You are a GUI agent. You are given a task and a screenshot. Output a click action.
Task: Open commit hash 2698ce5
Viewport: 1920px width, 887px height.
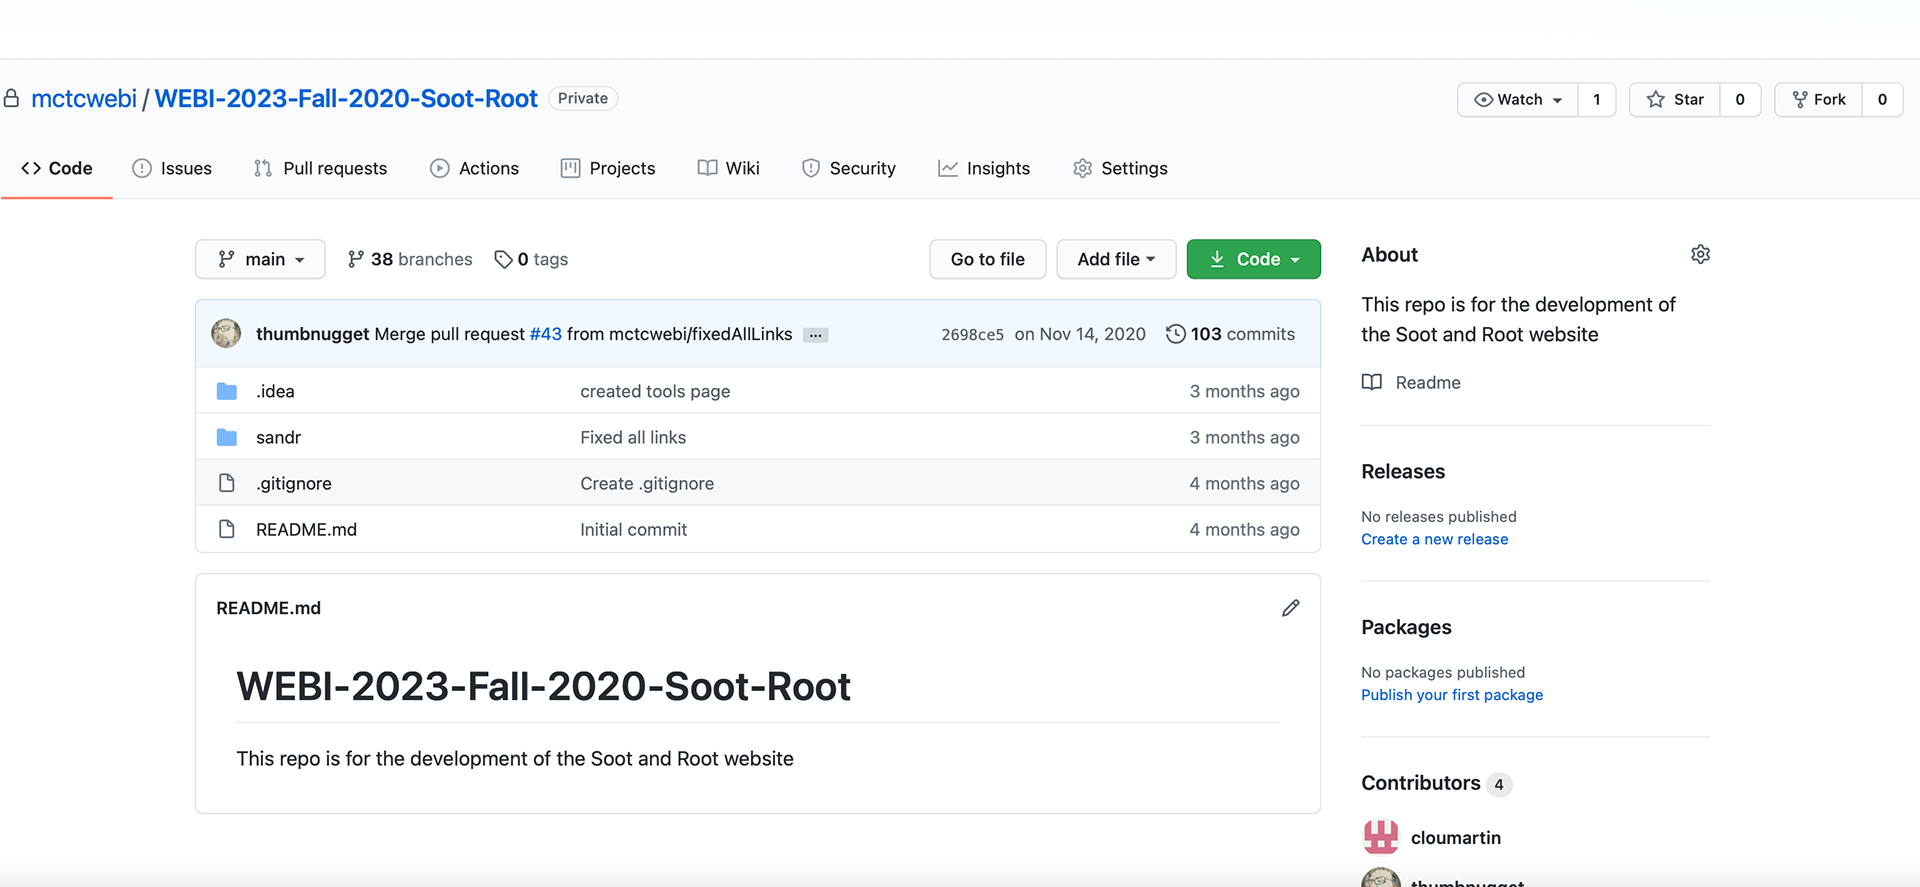click(x=972, y=334)
